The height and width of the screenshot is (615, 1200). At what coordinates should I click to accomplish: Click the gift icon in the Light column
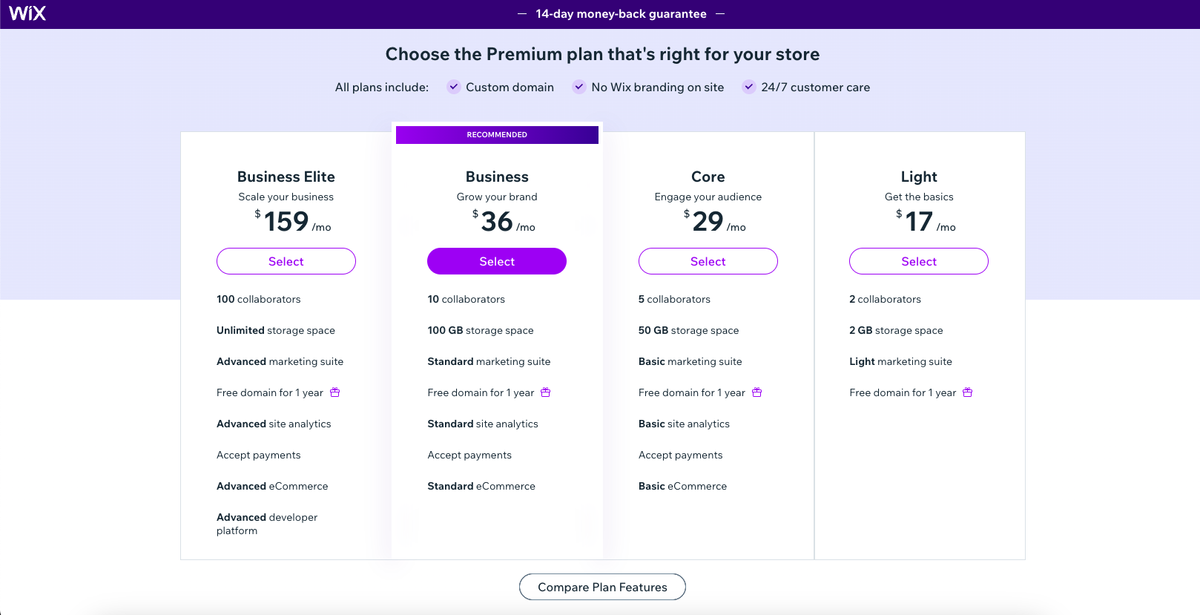pos(966,392)
